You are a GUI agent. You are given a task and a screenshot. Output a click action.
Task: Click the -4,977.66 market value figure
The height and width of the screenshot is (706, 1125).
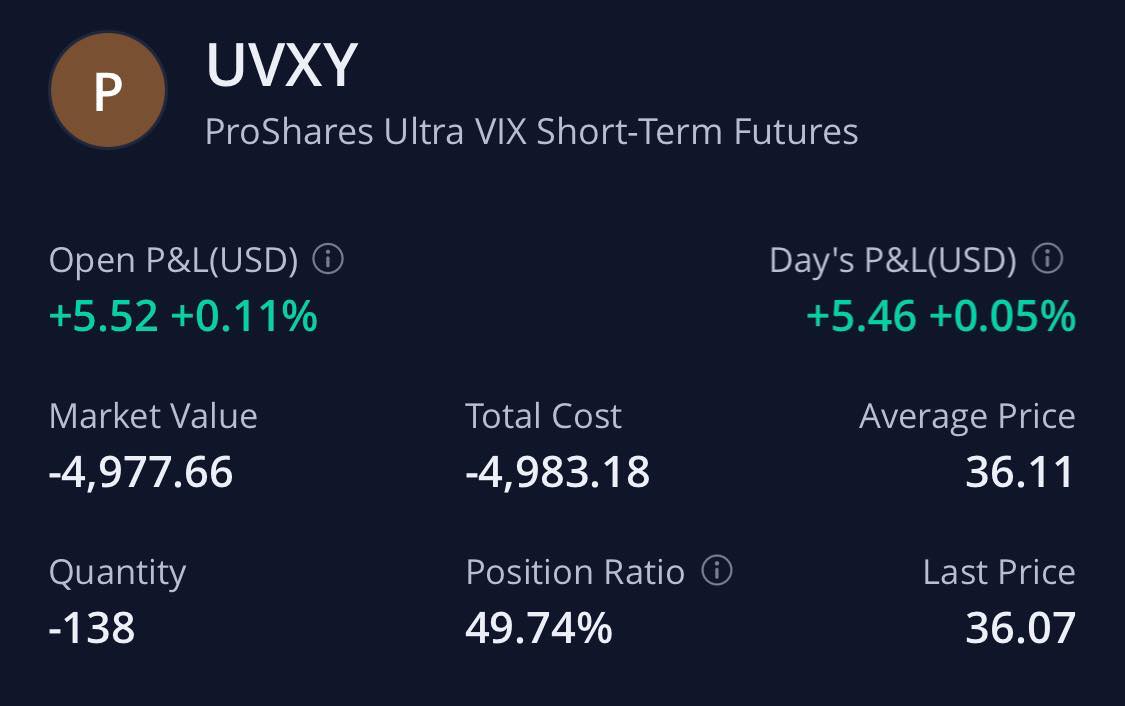pos(141,472)
